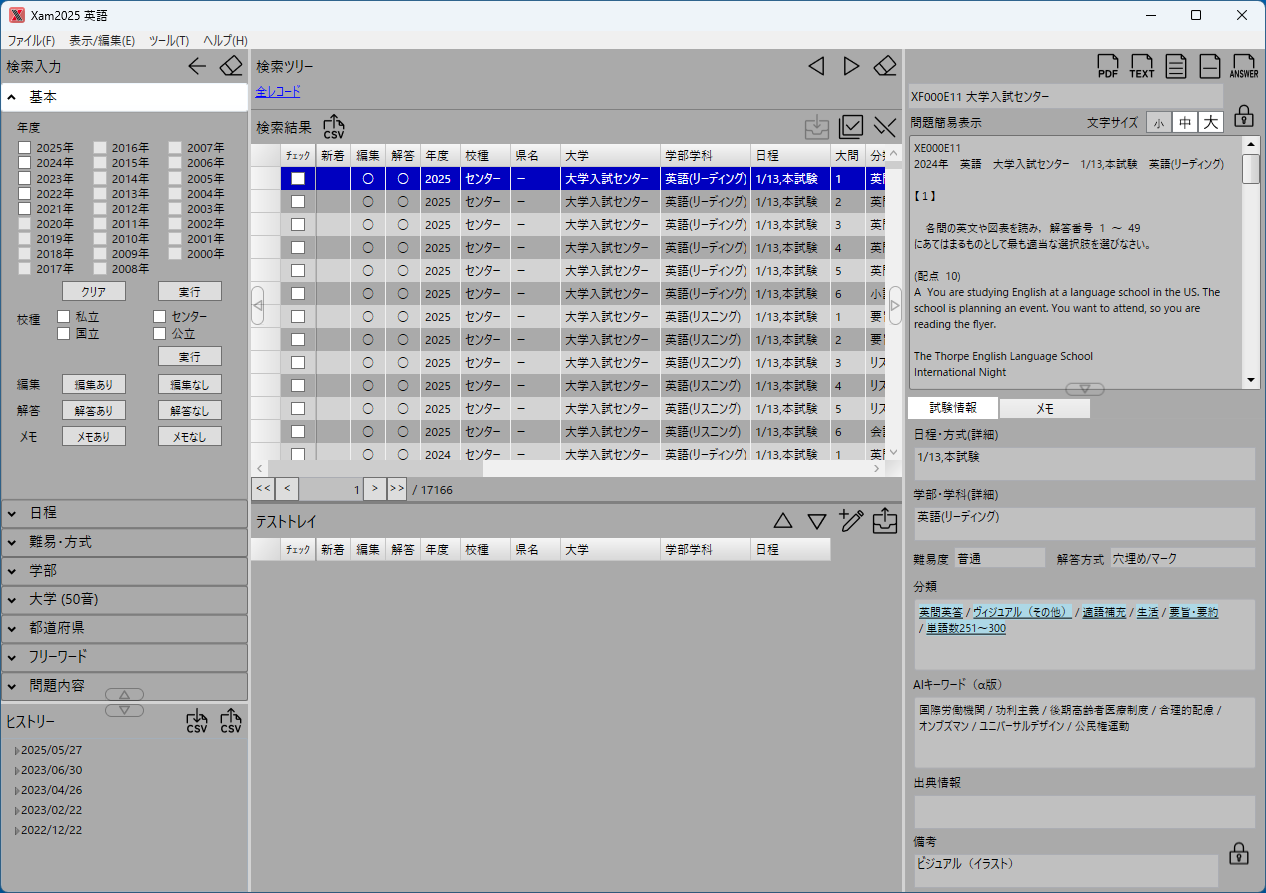Export history to CSV
Viewport: 1266px width, 893px height.
coord(231,721)
